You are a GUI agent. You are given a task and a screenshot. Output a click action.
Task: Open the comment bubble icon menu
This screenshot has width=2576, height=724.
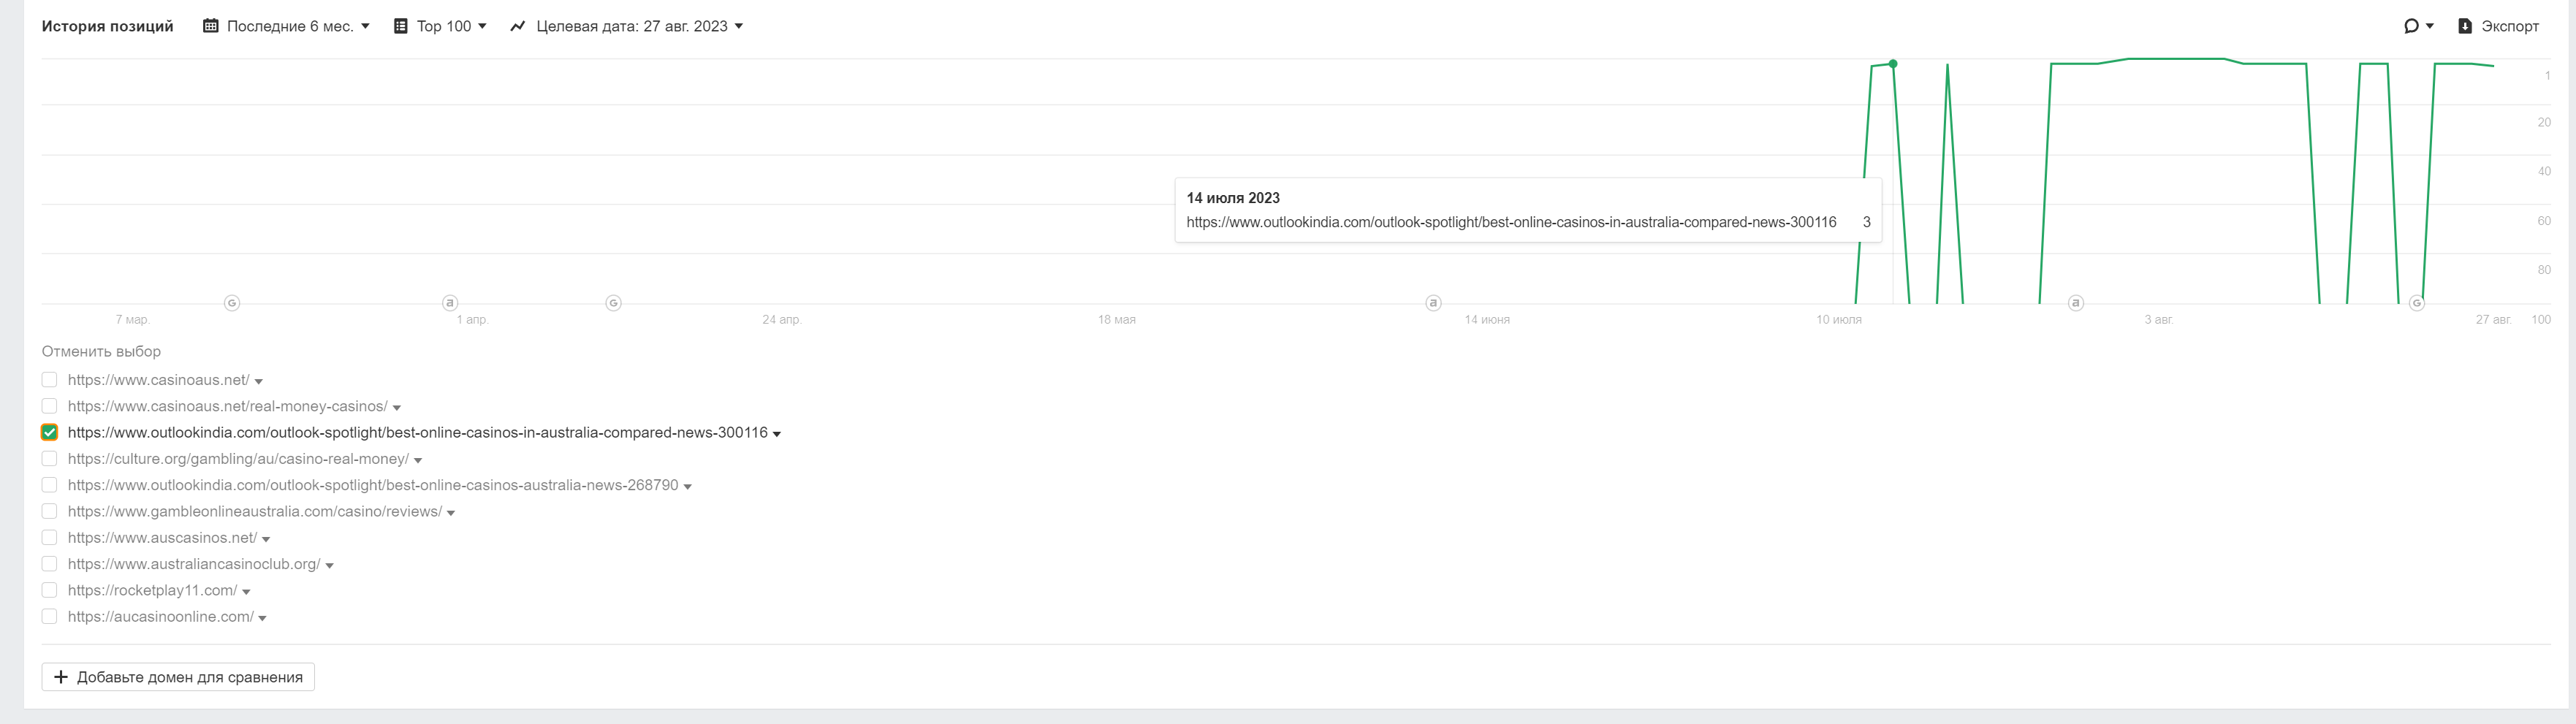click(x=2417, y=26)
